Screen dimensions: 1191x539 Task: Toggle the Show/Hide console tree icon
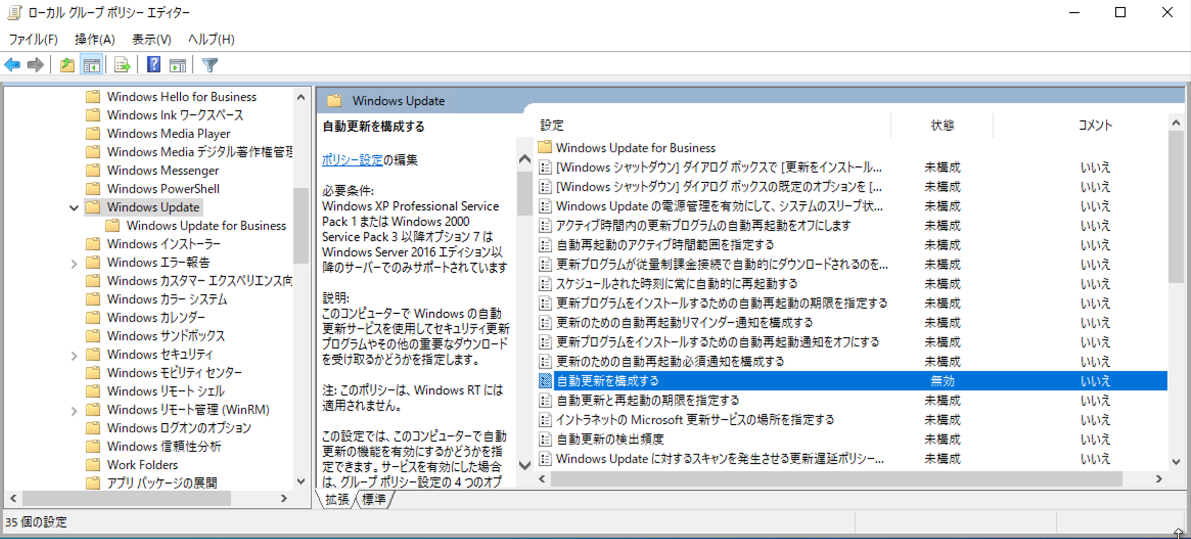pos(91,65)
